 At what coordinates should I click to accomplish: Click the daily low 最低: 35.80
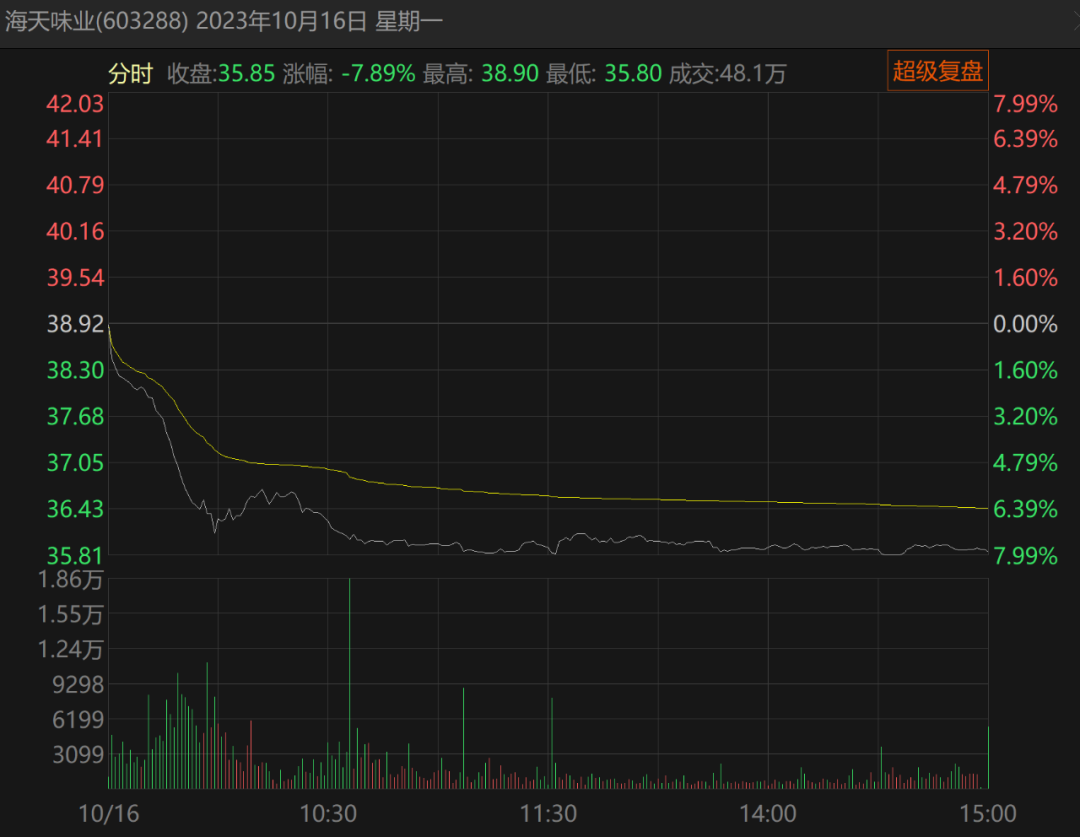(603, 74)
